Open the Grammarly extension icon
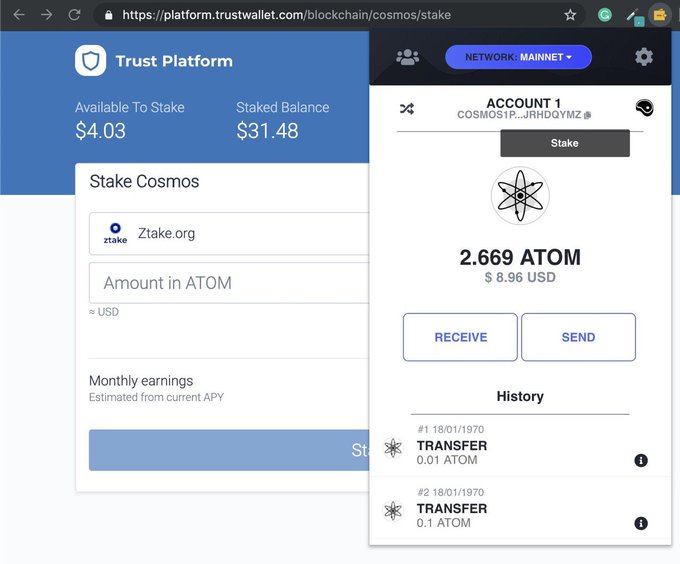 [605, 15]
